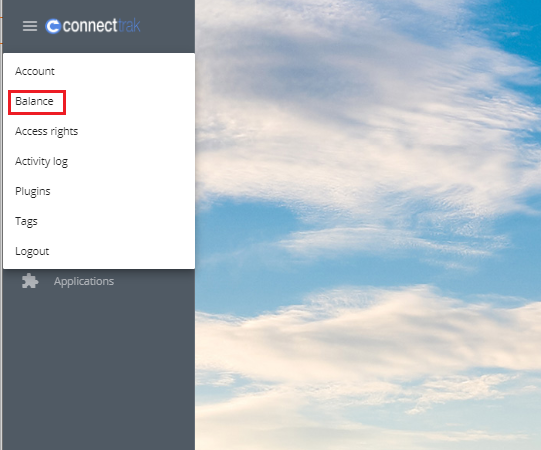This screenshot has height=450, width=541.
Task: Click blank white space right of Tags
Action: tap(117, 222)
